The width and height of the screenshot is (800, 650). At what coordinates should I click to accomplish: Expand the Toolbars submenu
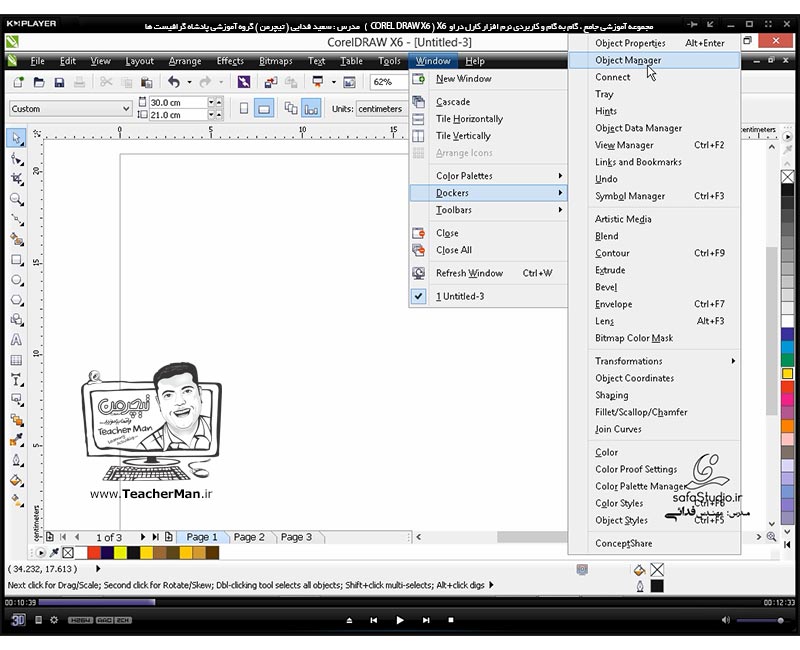pyautogui.click(x=489, y=210)
